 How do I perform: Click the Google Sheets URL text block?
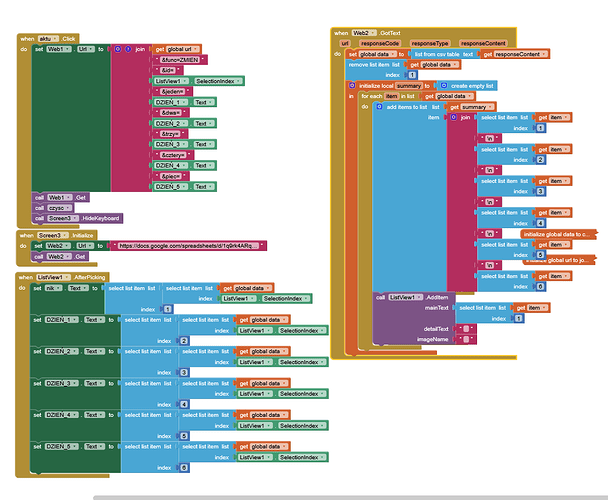click(x=190, y=245)
